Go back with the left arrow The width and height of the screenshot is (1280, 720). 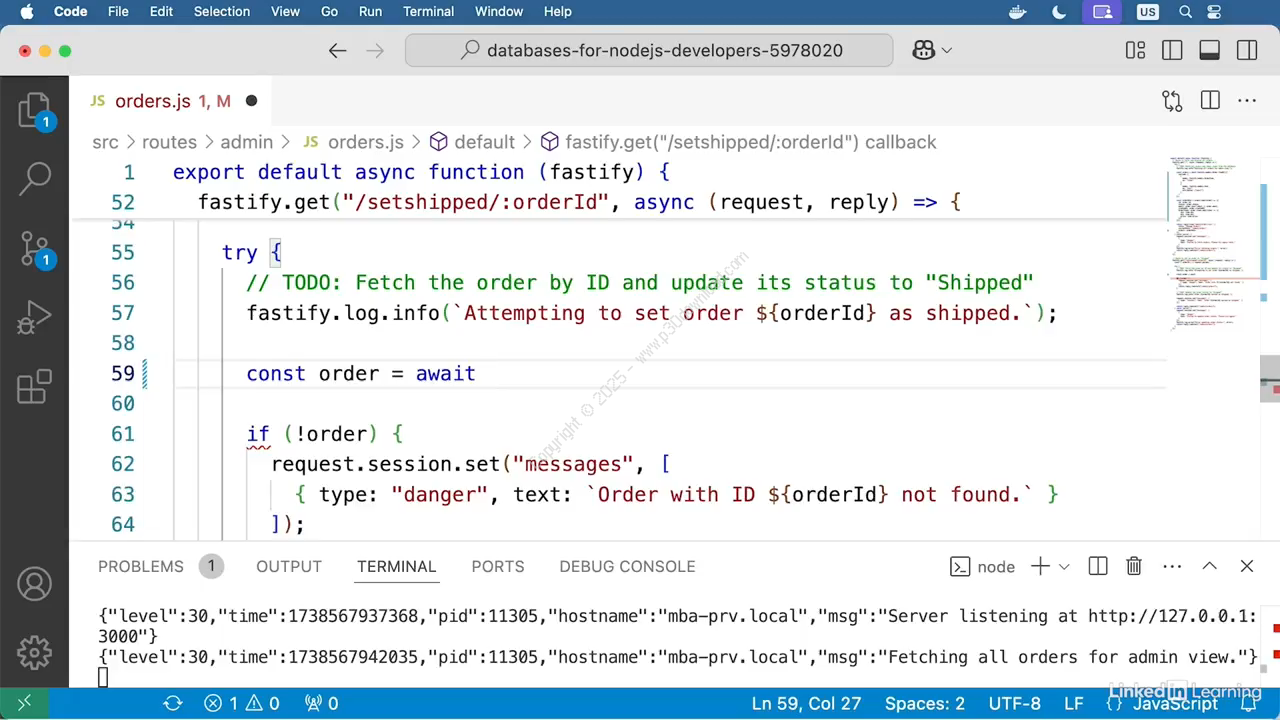pos(337,50)
